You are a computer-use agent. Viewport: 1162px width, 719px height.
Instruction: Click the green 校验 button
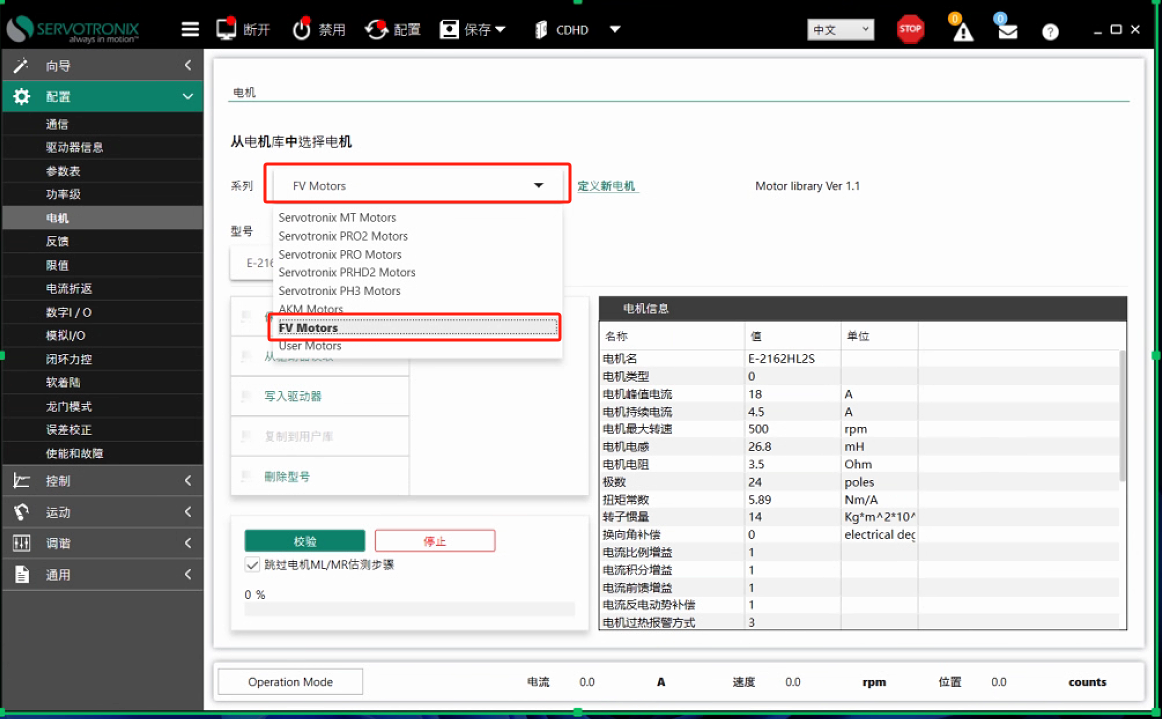305,541
